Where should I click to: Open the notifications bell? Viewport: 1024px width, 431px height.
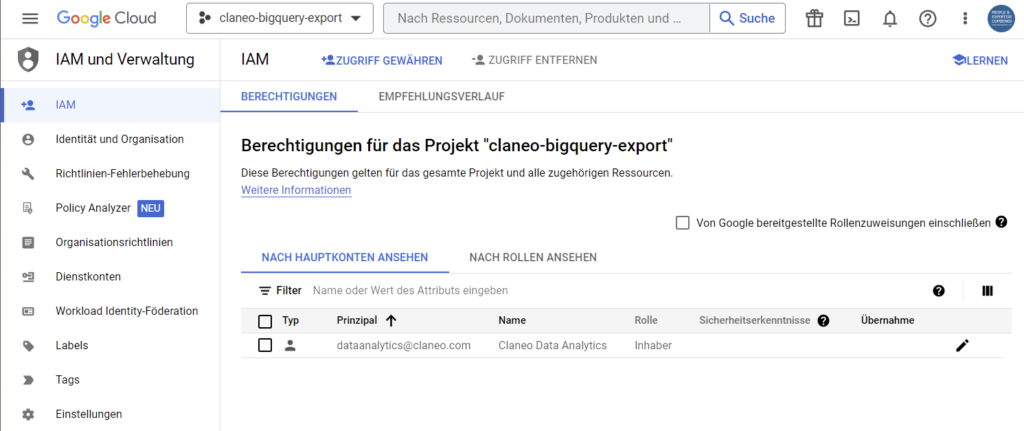(889, 19)
